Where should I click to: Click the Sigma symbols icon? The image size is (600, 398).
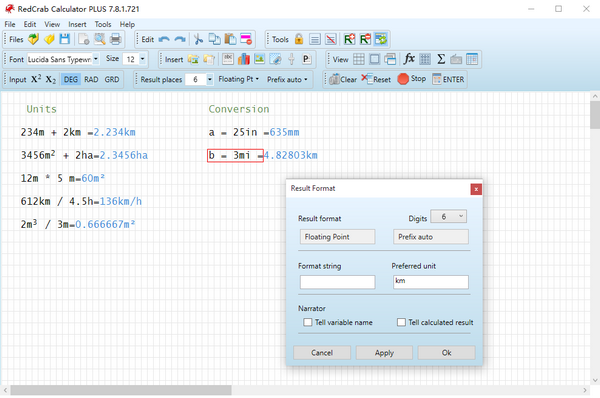tap(441, 59)
